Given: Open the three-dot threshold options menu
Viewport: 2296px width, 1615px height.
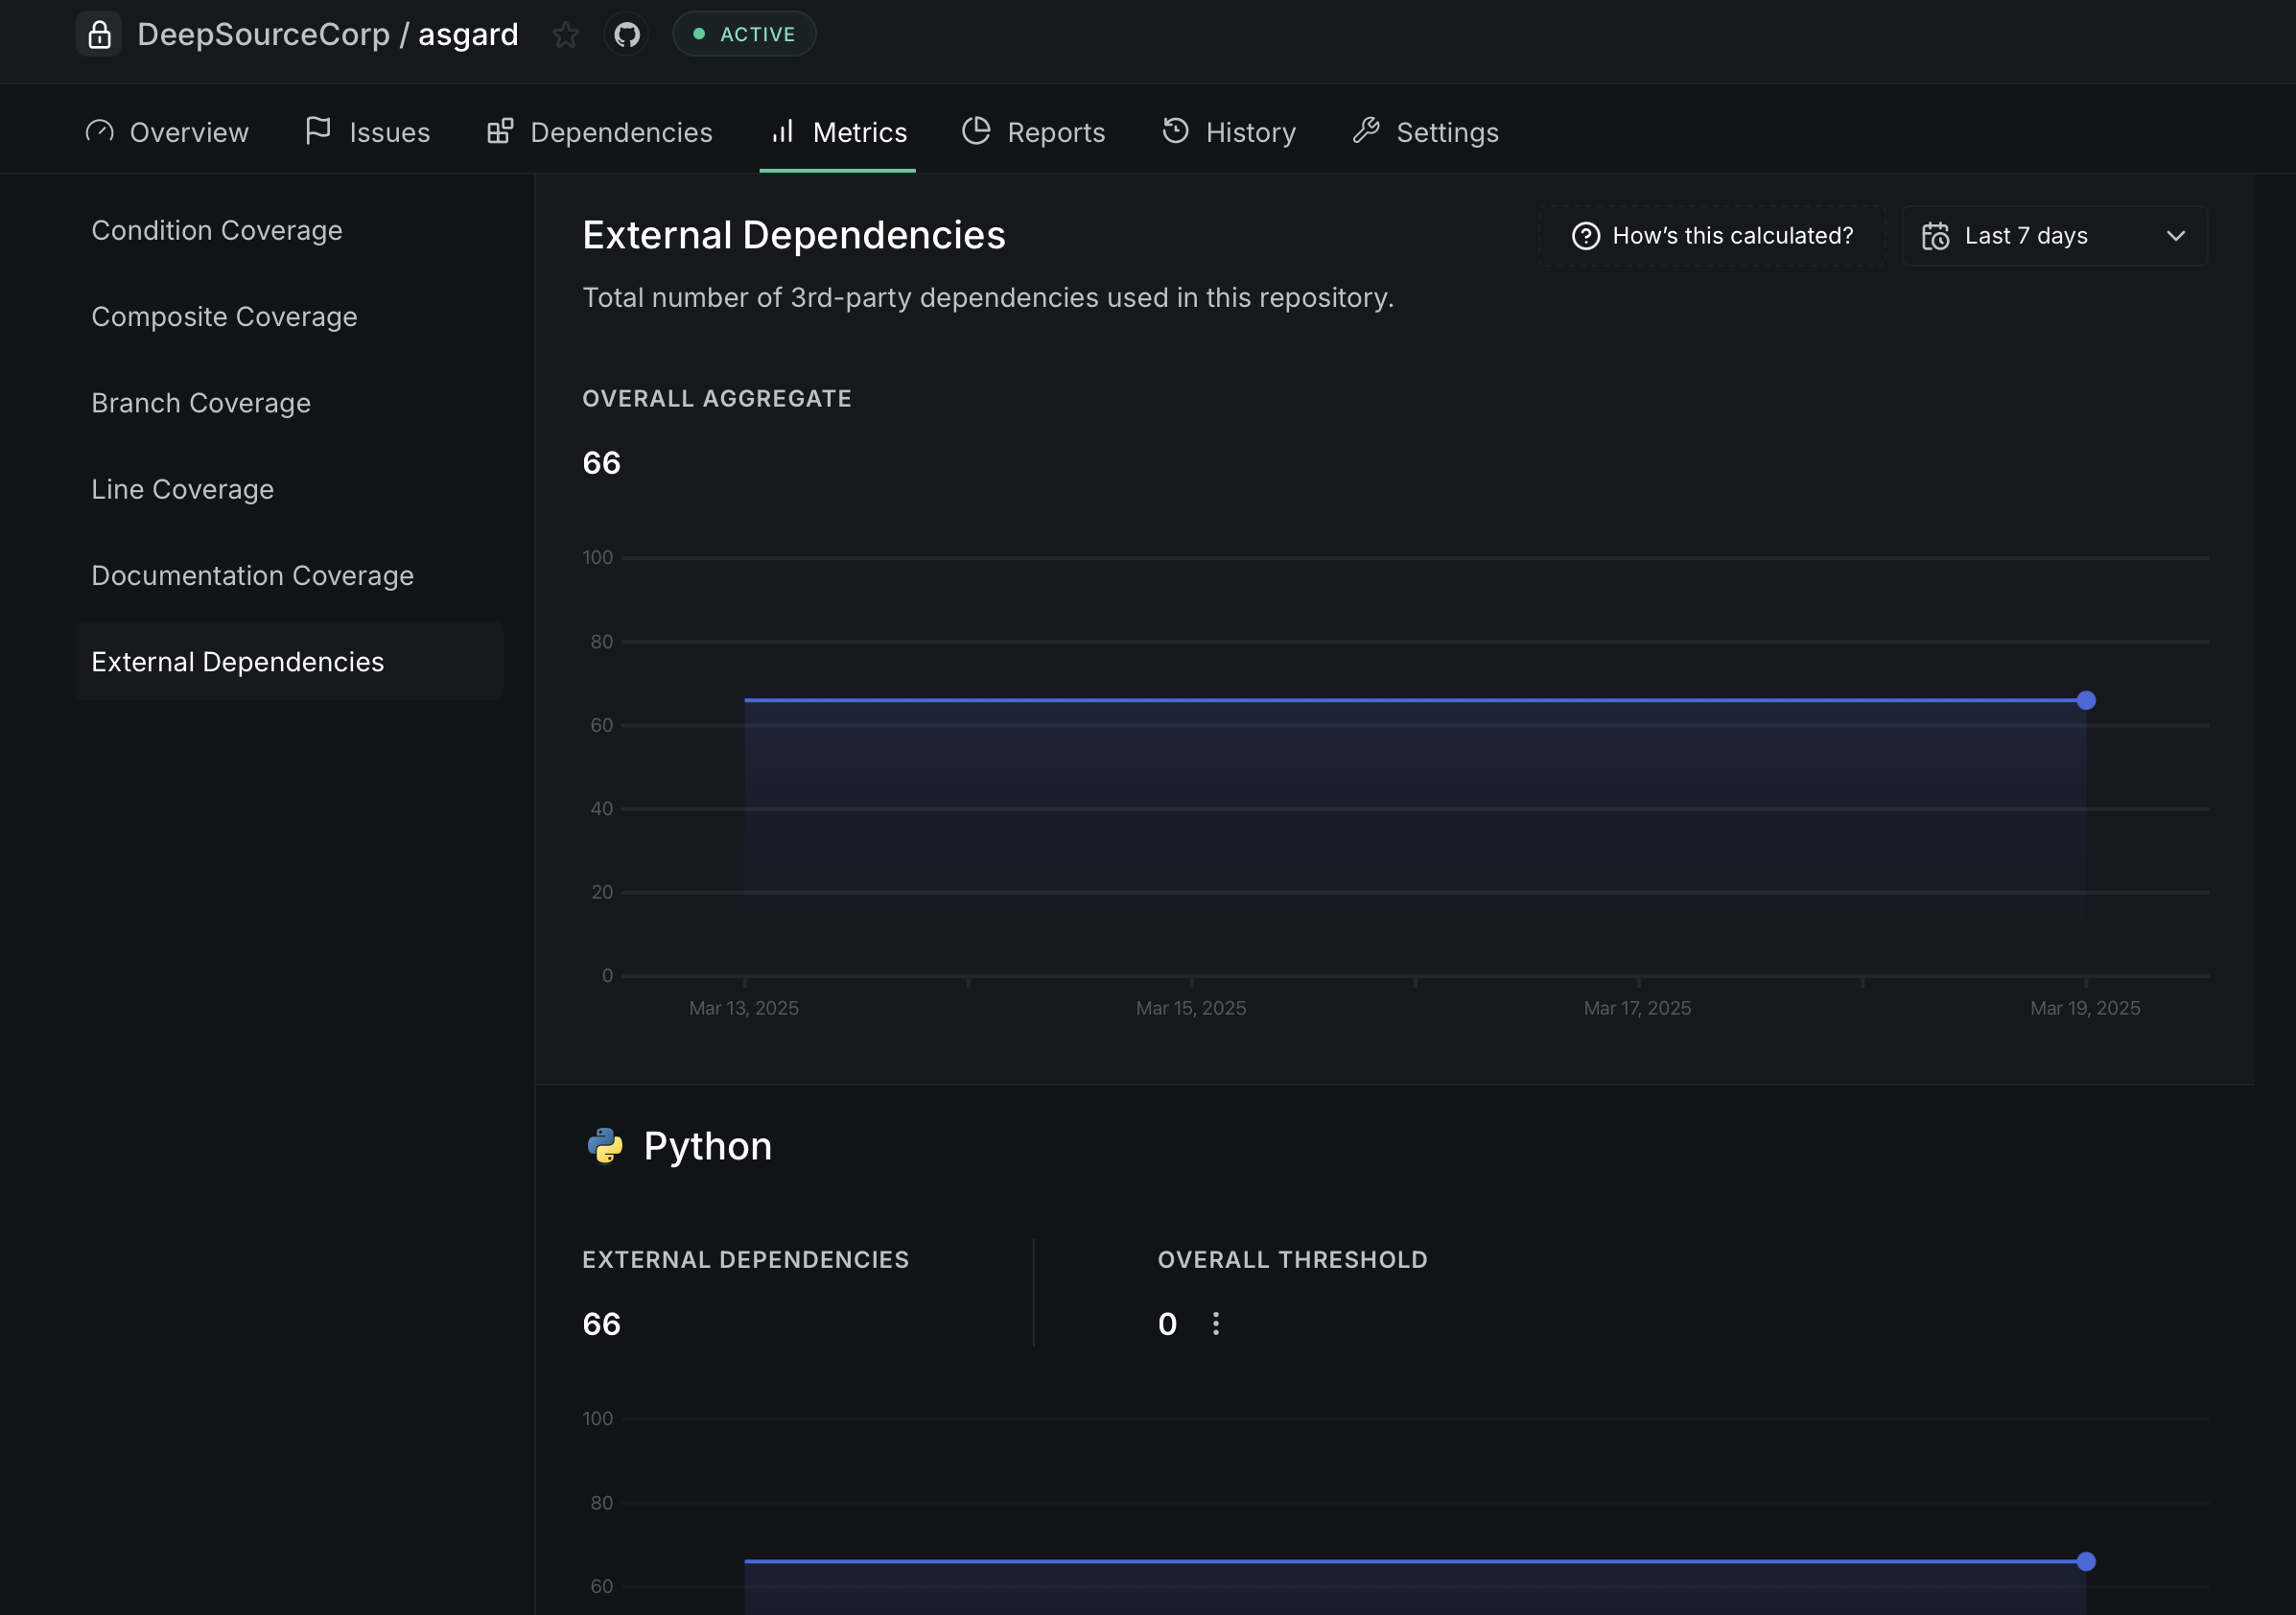Looking at the screenshot, I should point(1216,1324).
